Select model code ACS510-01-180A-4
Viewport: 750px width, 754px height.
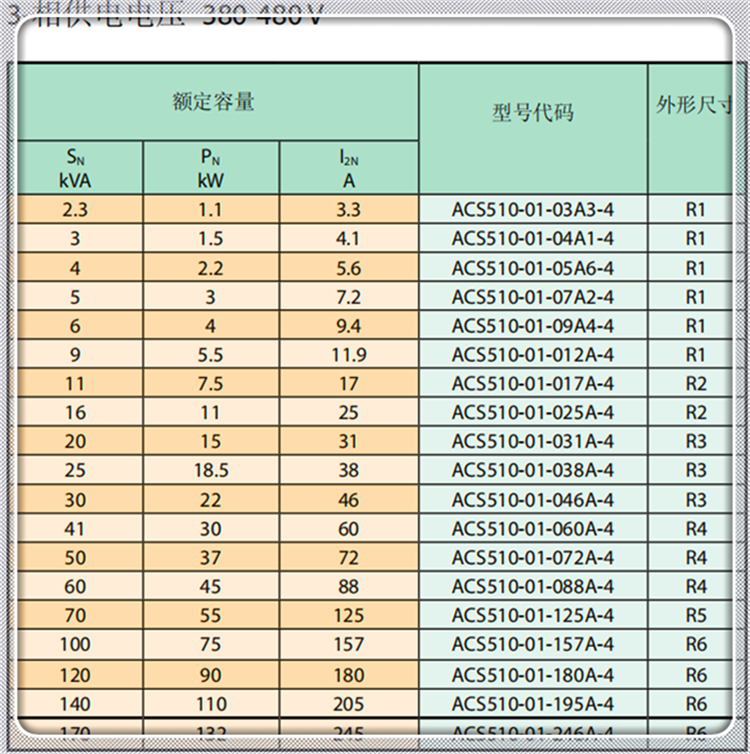coord(533,675)
